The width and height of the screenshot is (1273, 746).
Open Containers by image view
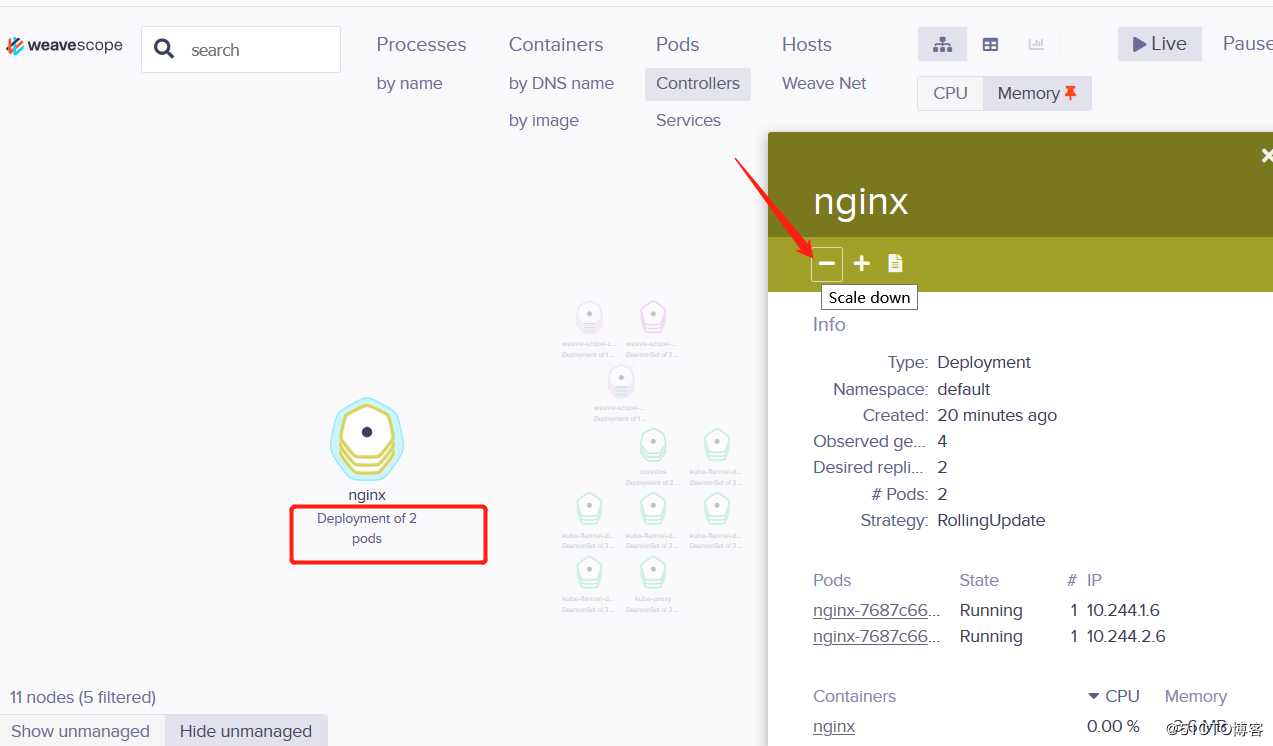pos(544,120)
